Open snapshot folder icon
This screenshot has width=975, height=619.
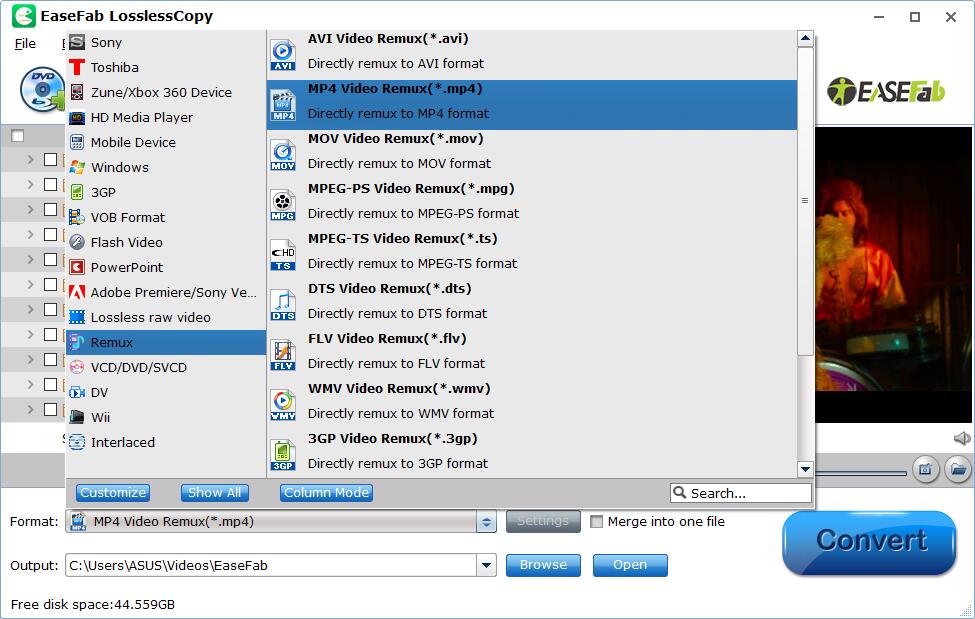point(958,469)
